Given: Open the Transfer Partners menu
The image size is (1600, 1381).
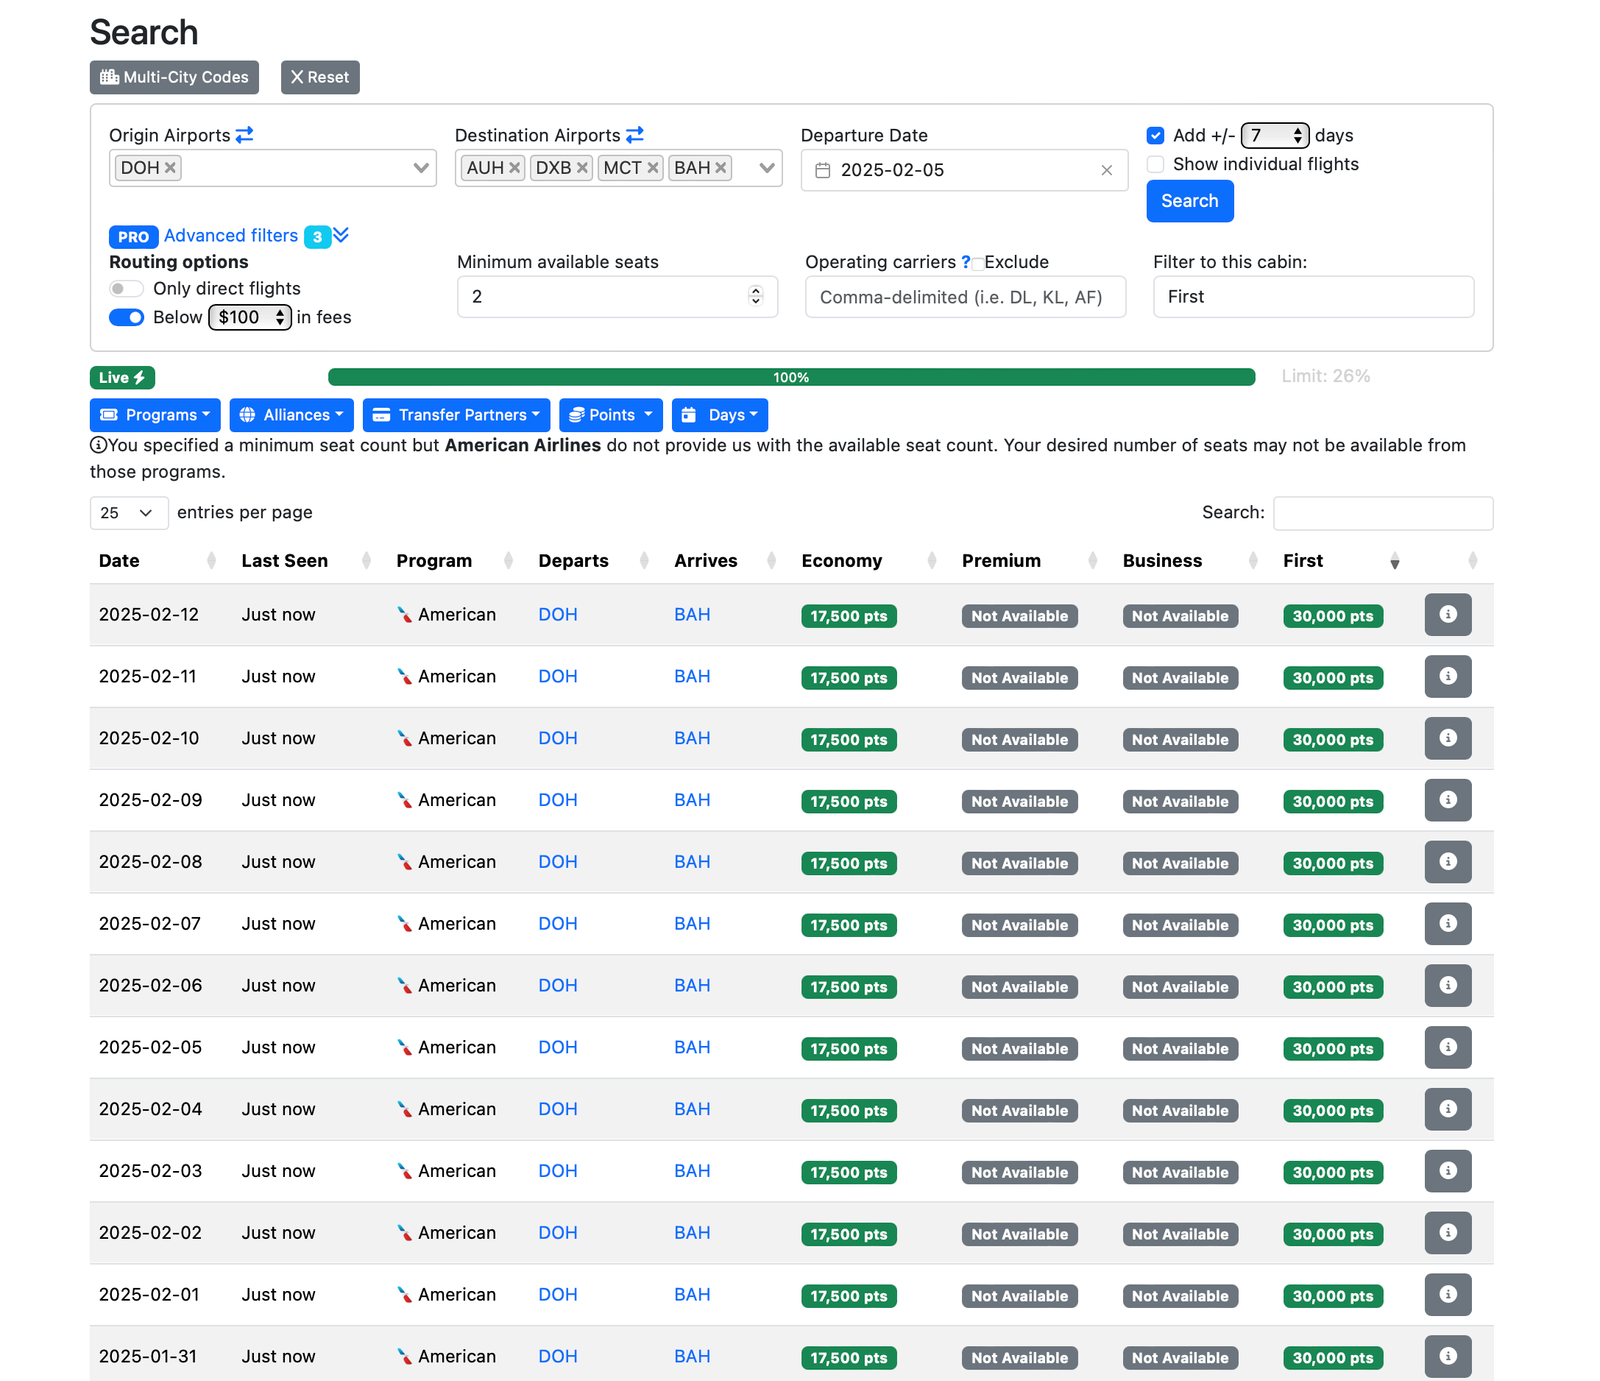Looking at the screenshot, I should (455, 415).
